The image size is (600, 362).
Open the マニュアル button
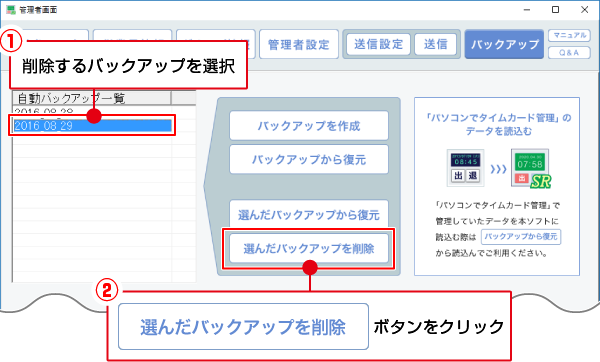pos(569,35)
